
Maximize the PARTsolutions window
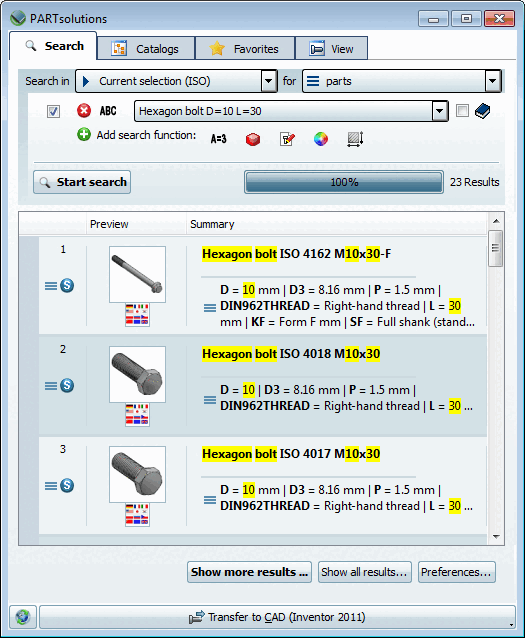tap(466, 19)
